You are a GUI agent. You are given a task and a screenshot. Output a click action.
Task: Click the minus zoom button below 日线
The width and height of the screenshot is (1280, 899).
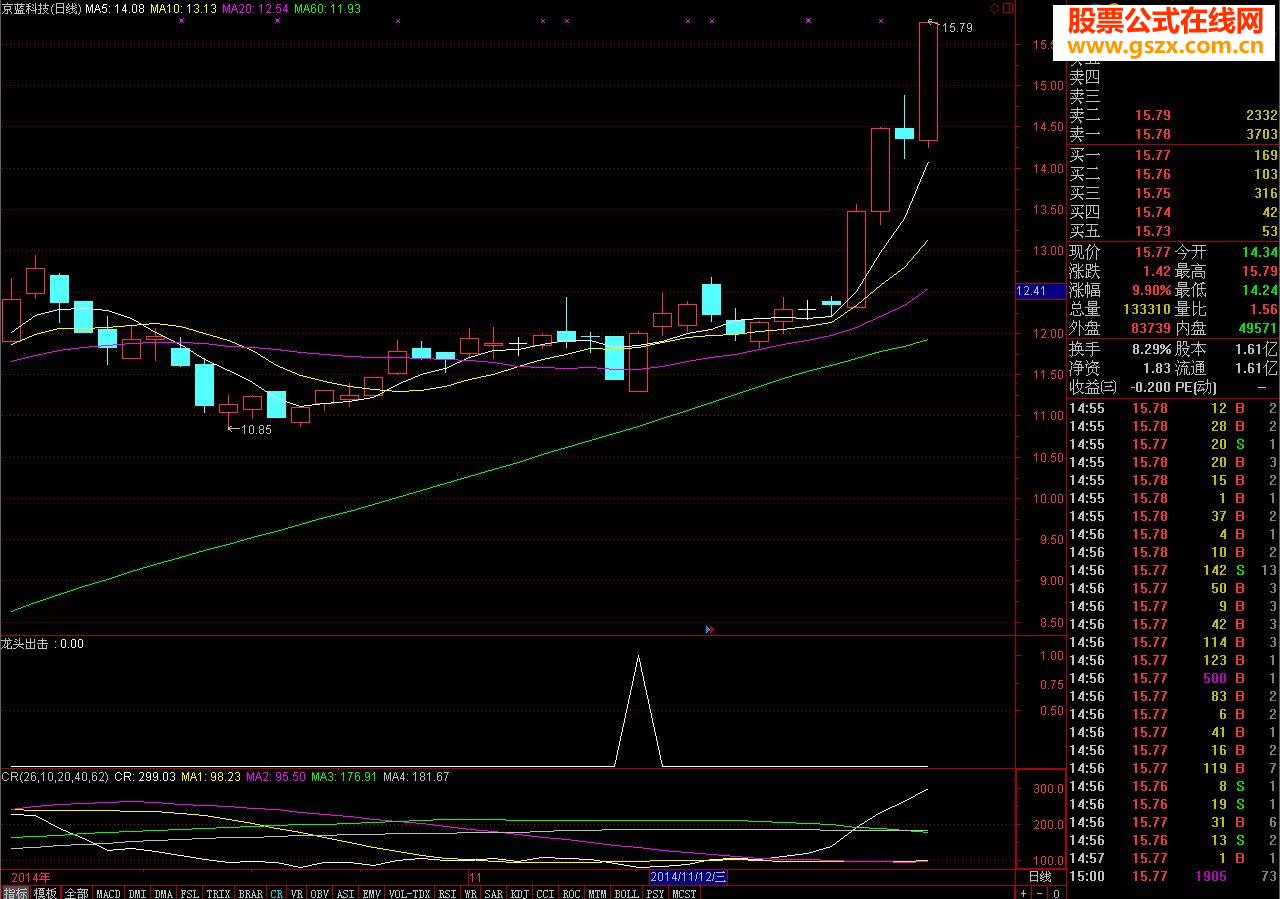[x=1039, y=893]
